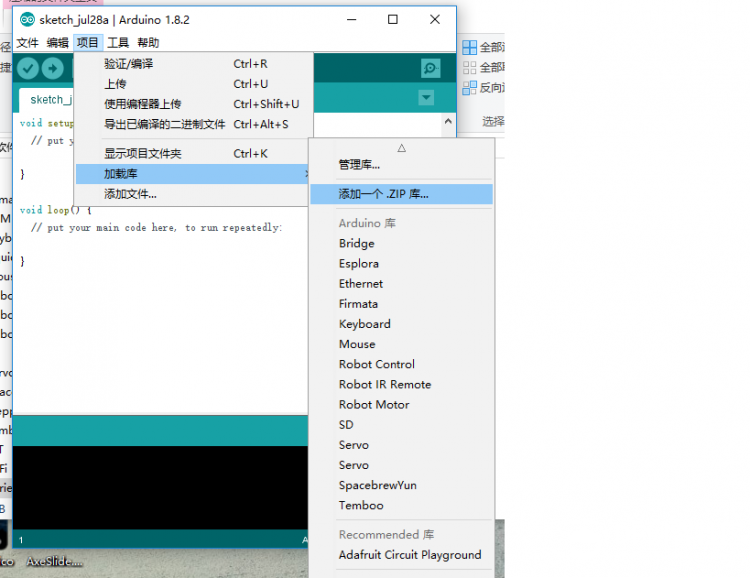The image size is (750, 578).
Task: Include the Robot Motor library
Action: pos(401,404)
